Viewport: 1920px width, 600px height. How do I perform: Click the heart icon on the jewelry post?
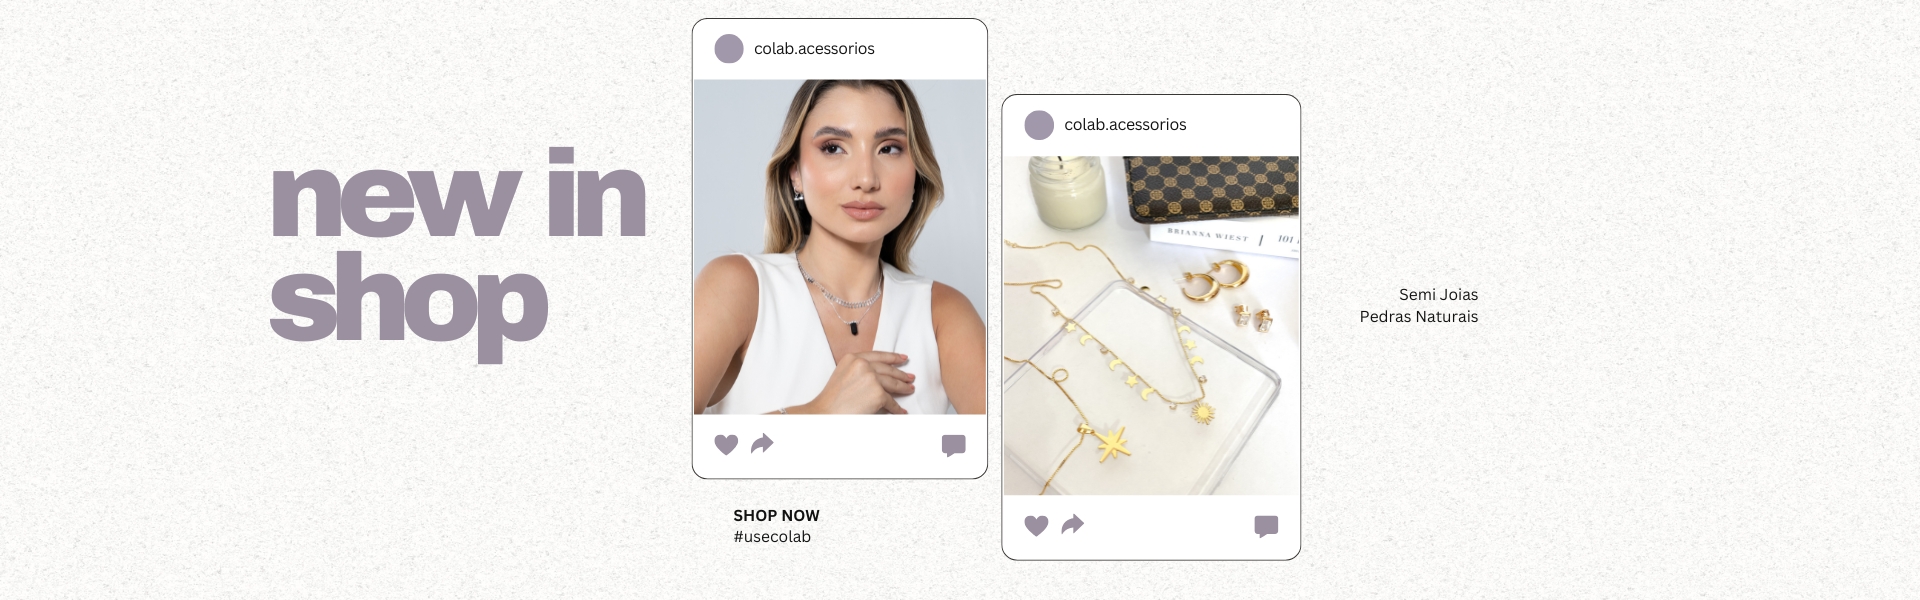pyautogui.click(x=1036, y=525)
